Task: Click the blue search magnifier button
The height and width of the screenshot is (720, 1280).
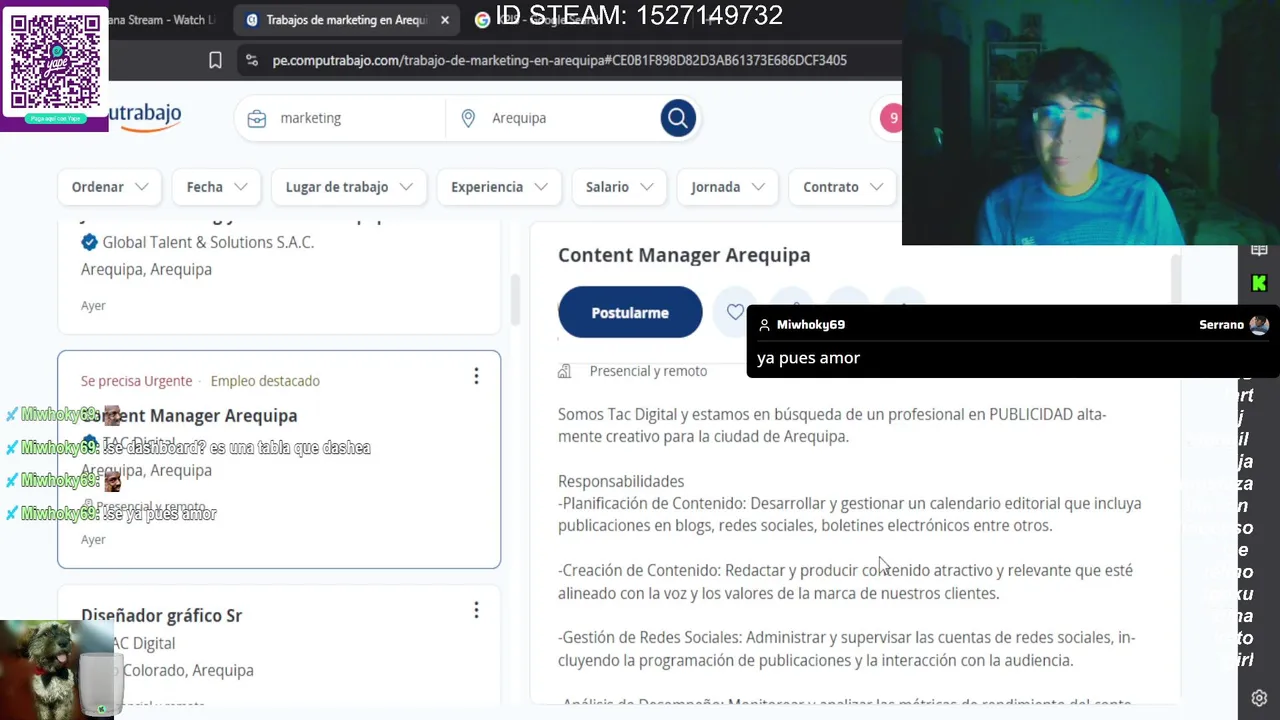Action: pos(677,118)
